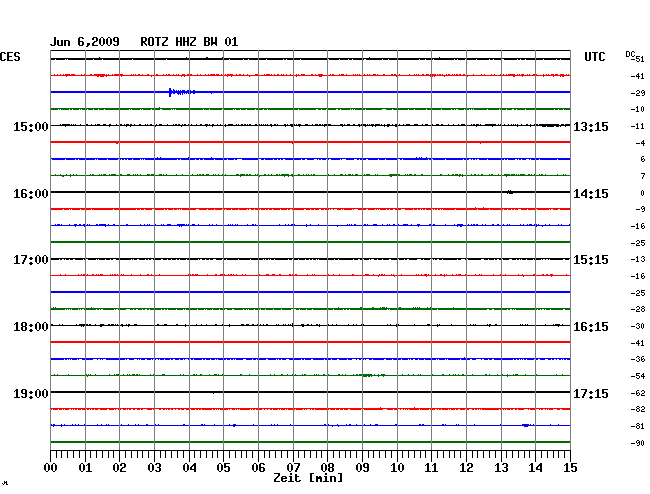This screenshot has height=494, width=650.
Task: Click the small black burst on 14:15 trace
Action: click(x=510, y=192)
